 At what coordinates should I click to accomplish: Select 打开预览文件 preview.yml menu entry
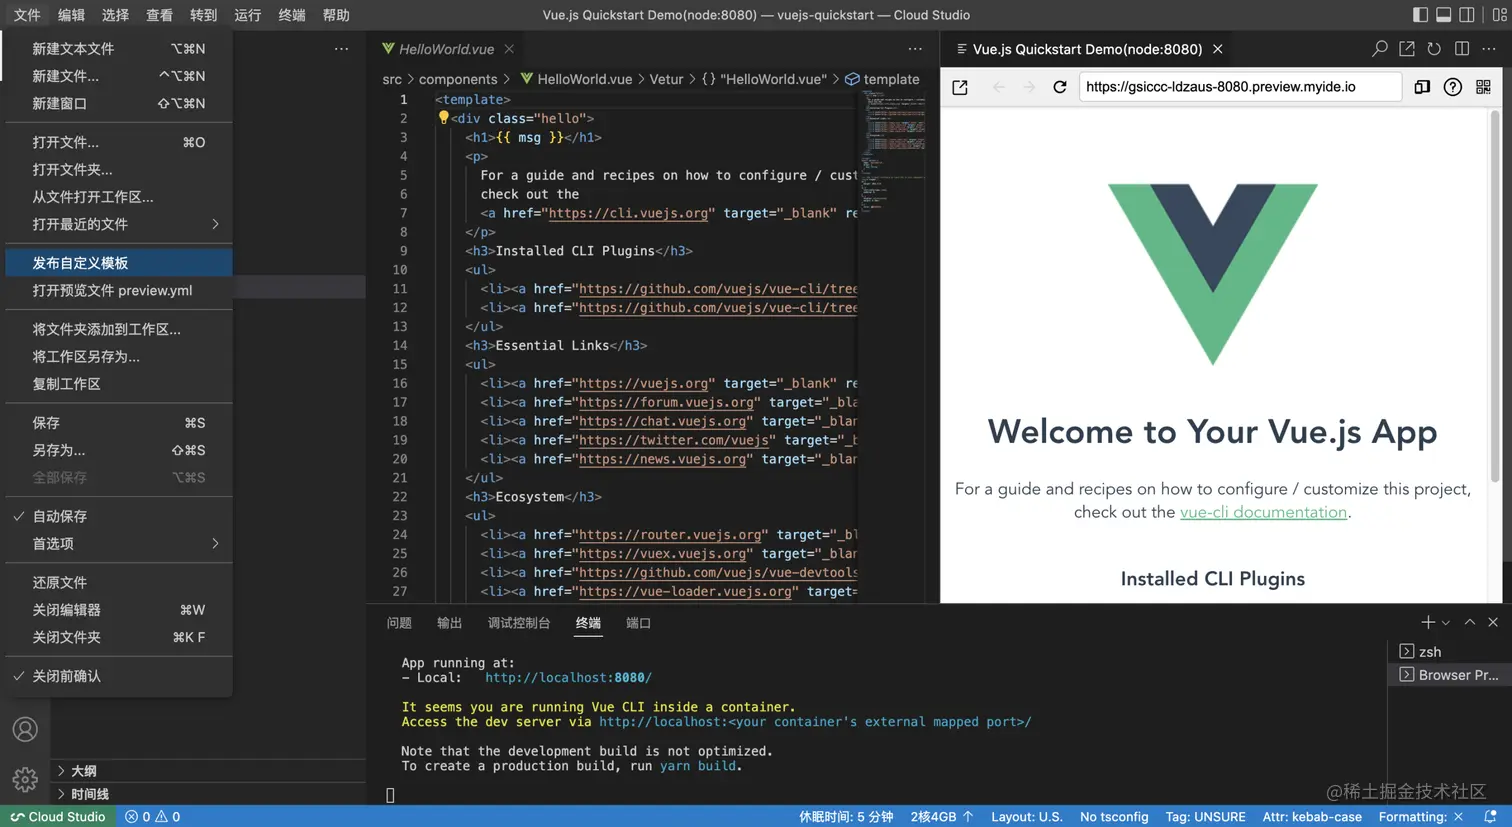coord(118,290)
